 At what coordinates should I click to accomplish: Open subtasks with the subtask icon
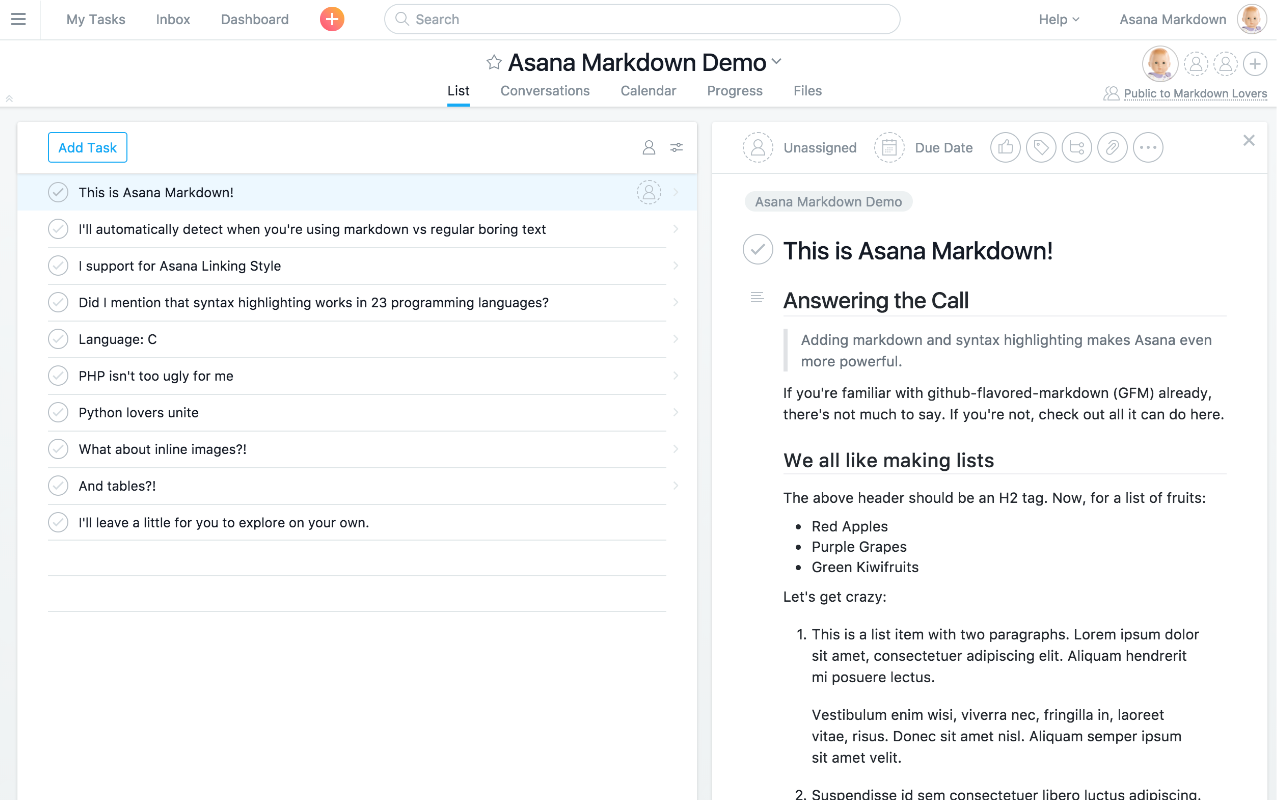point(1076,147)
